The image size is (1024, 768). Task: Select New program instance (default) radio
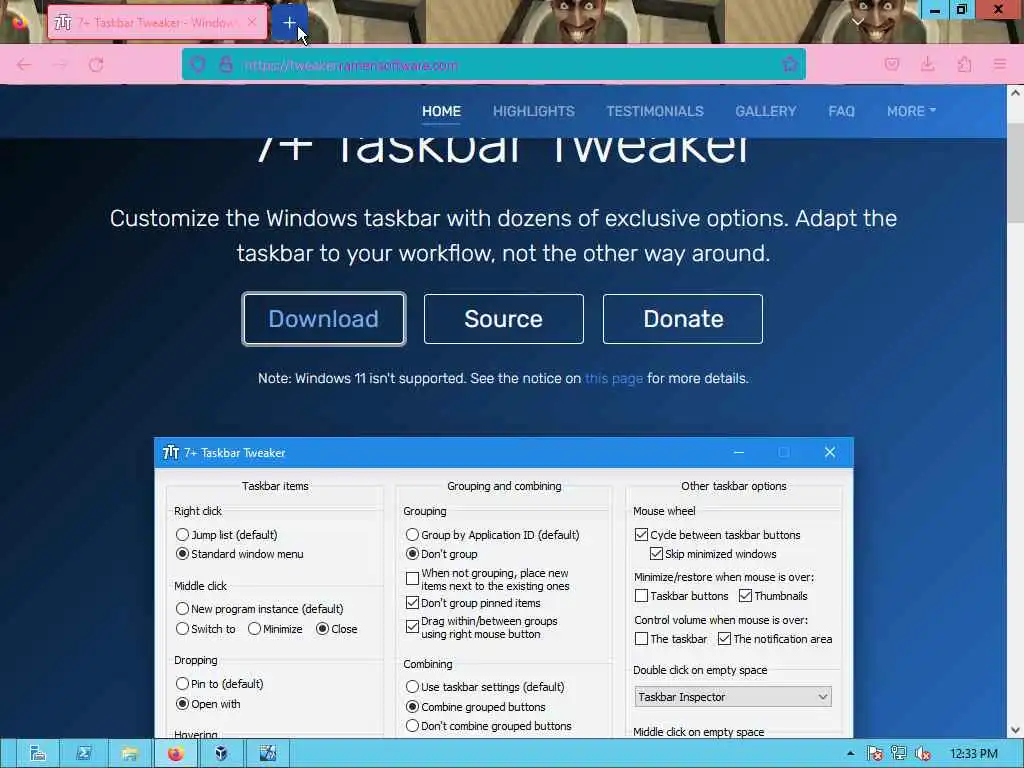point(182,609)
